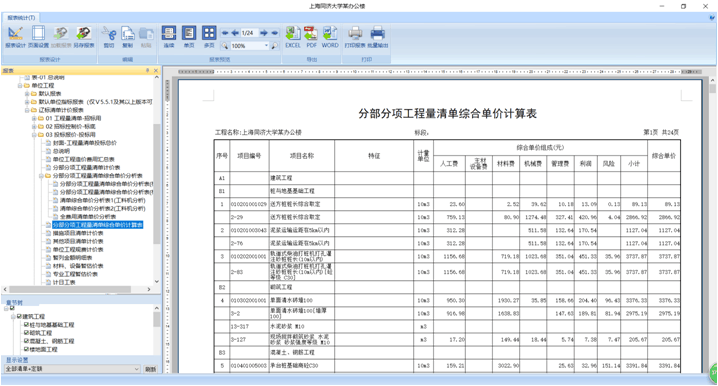Image resolution: width=718 pixels, height=386 pixels.
Task: Toggle the 楼地面工程 checkbox
Action: (27, 349)
